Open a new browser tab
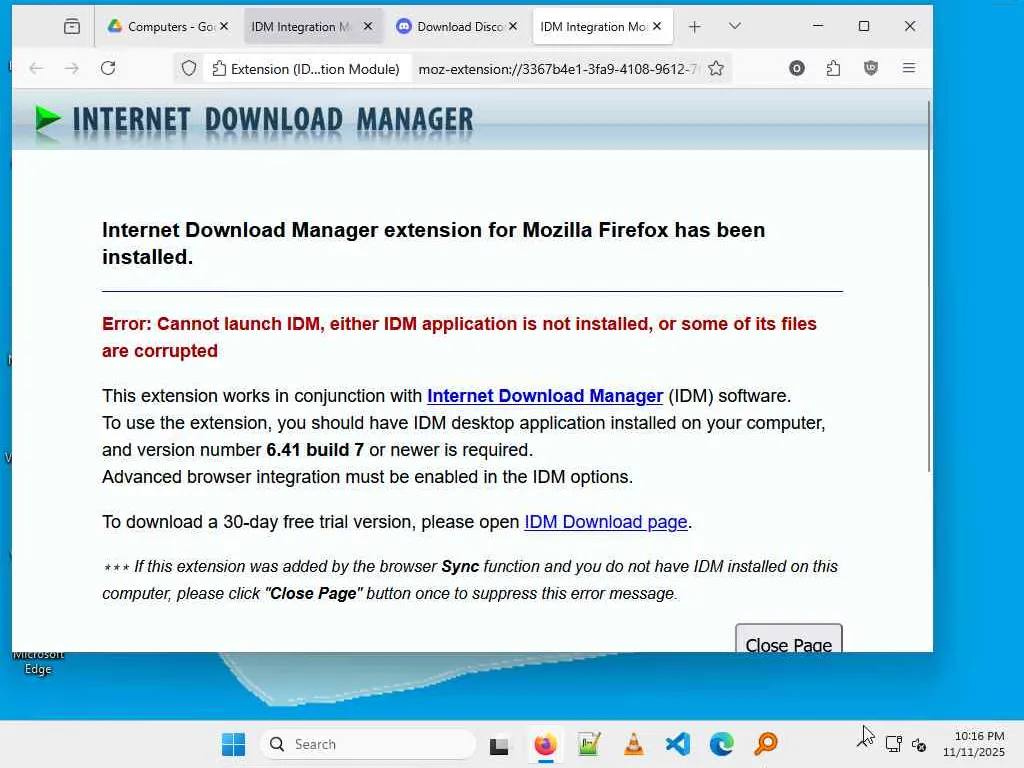1024x768 pixels. 695,27
